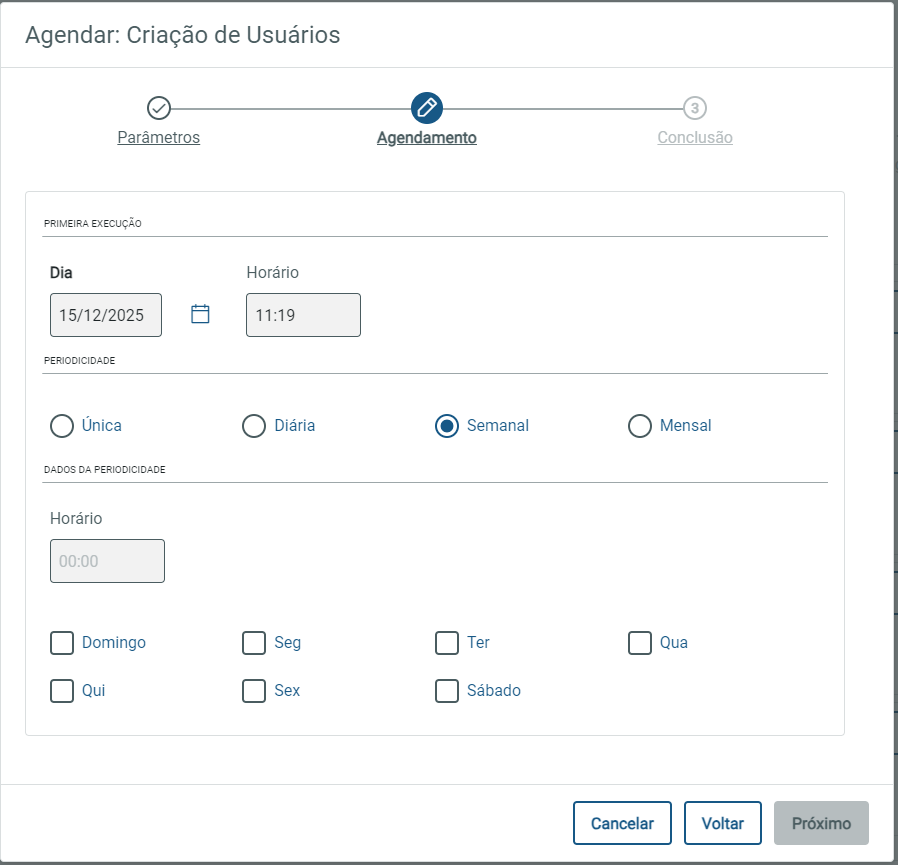898x865 pixels.
Task: Check the Qua weekday checkbox
Action: pos(640,642)
